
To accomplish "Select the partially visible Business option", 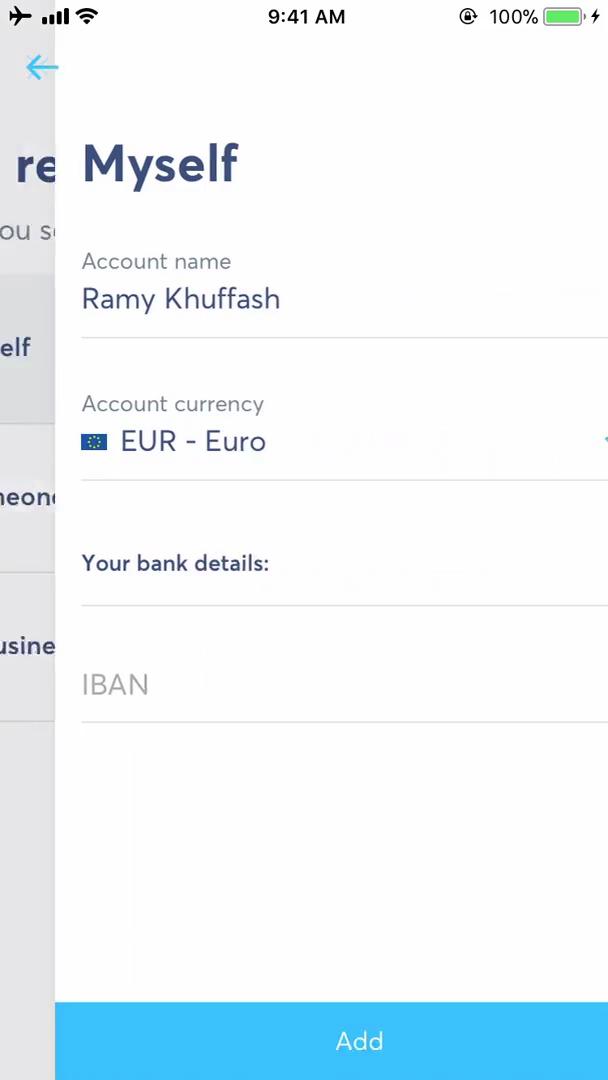I will [25, 646].
